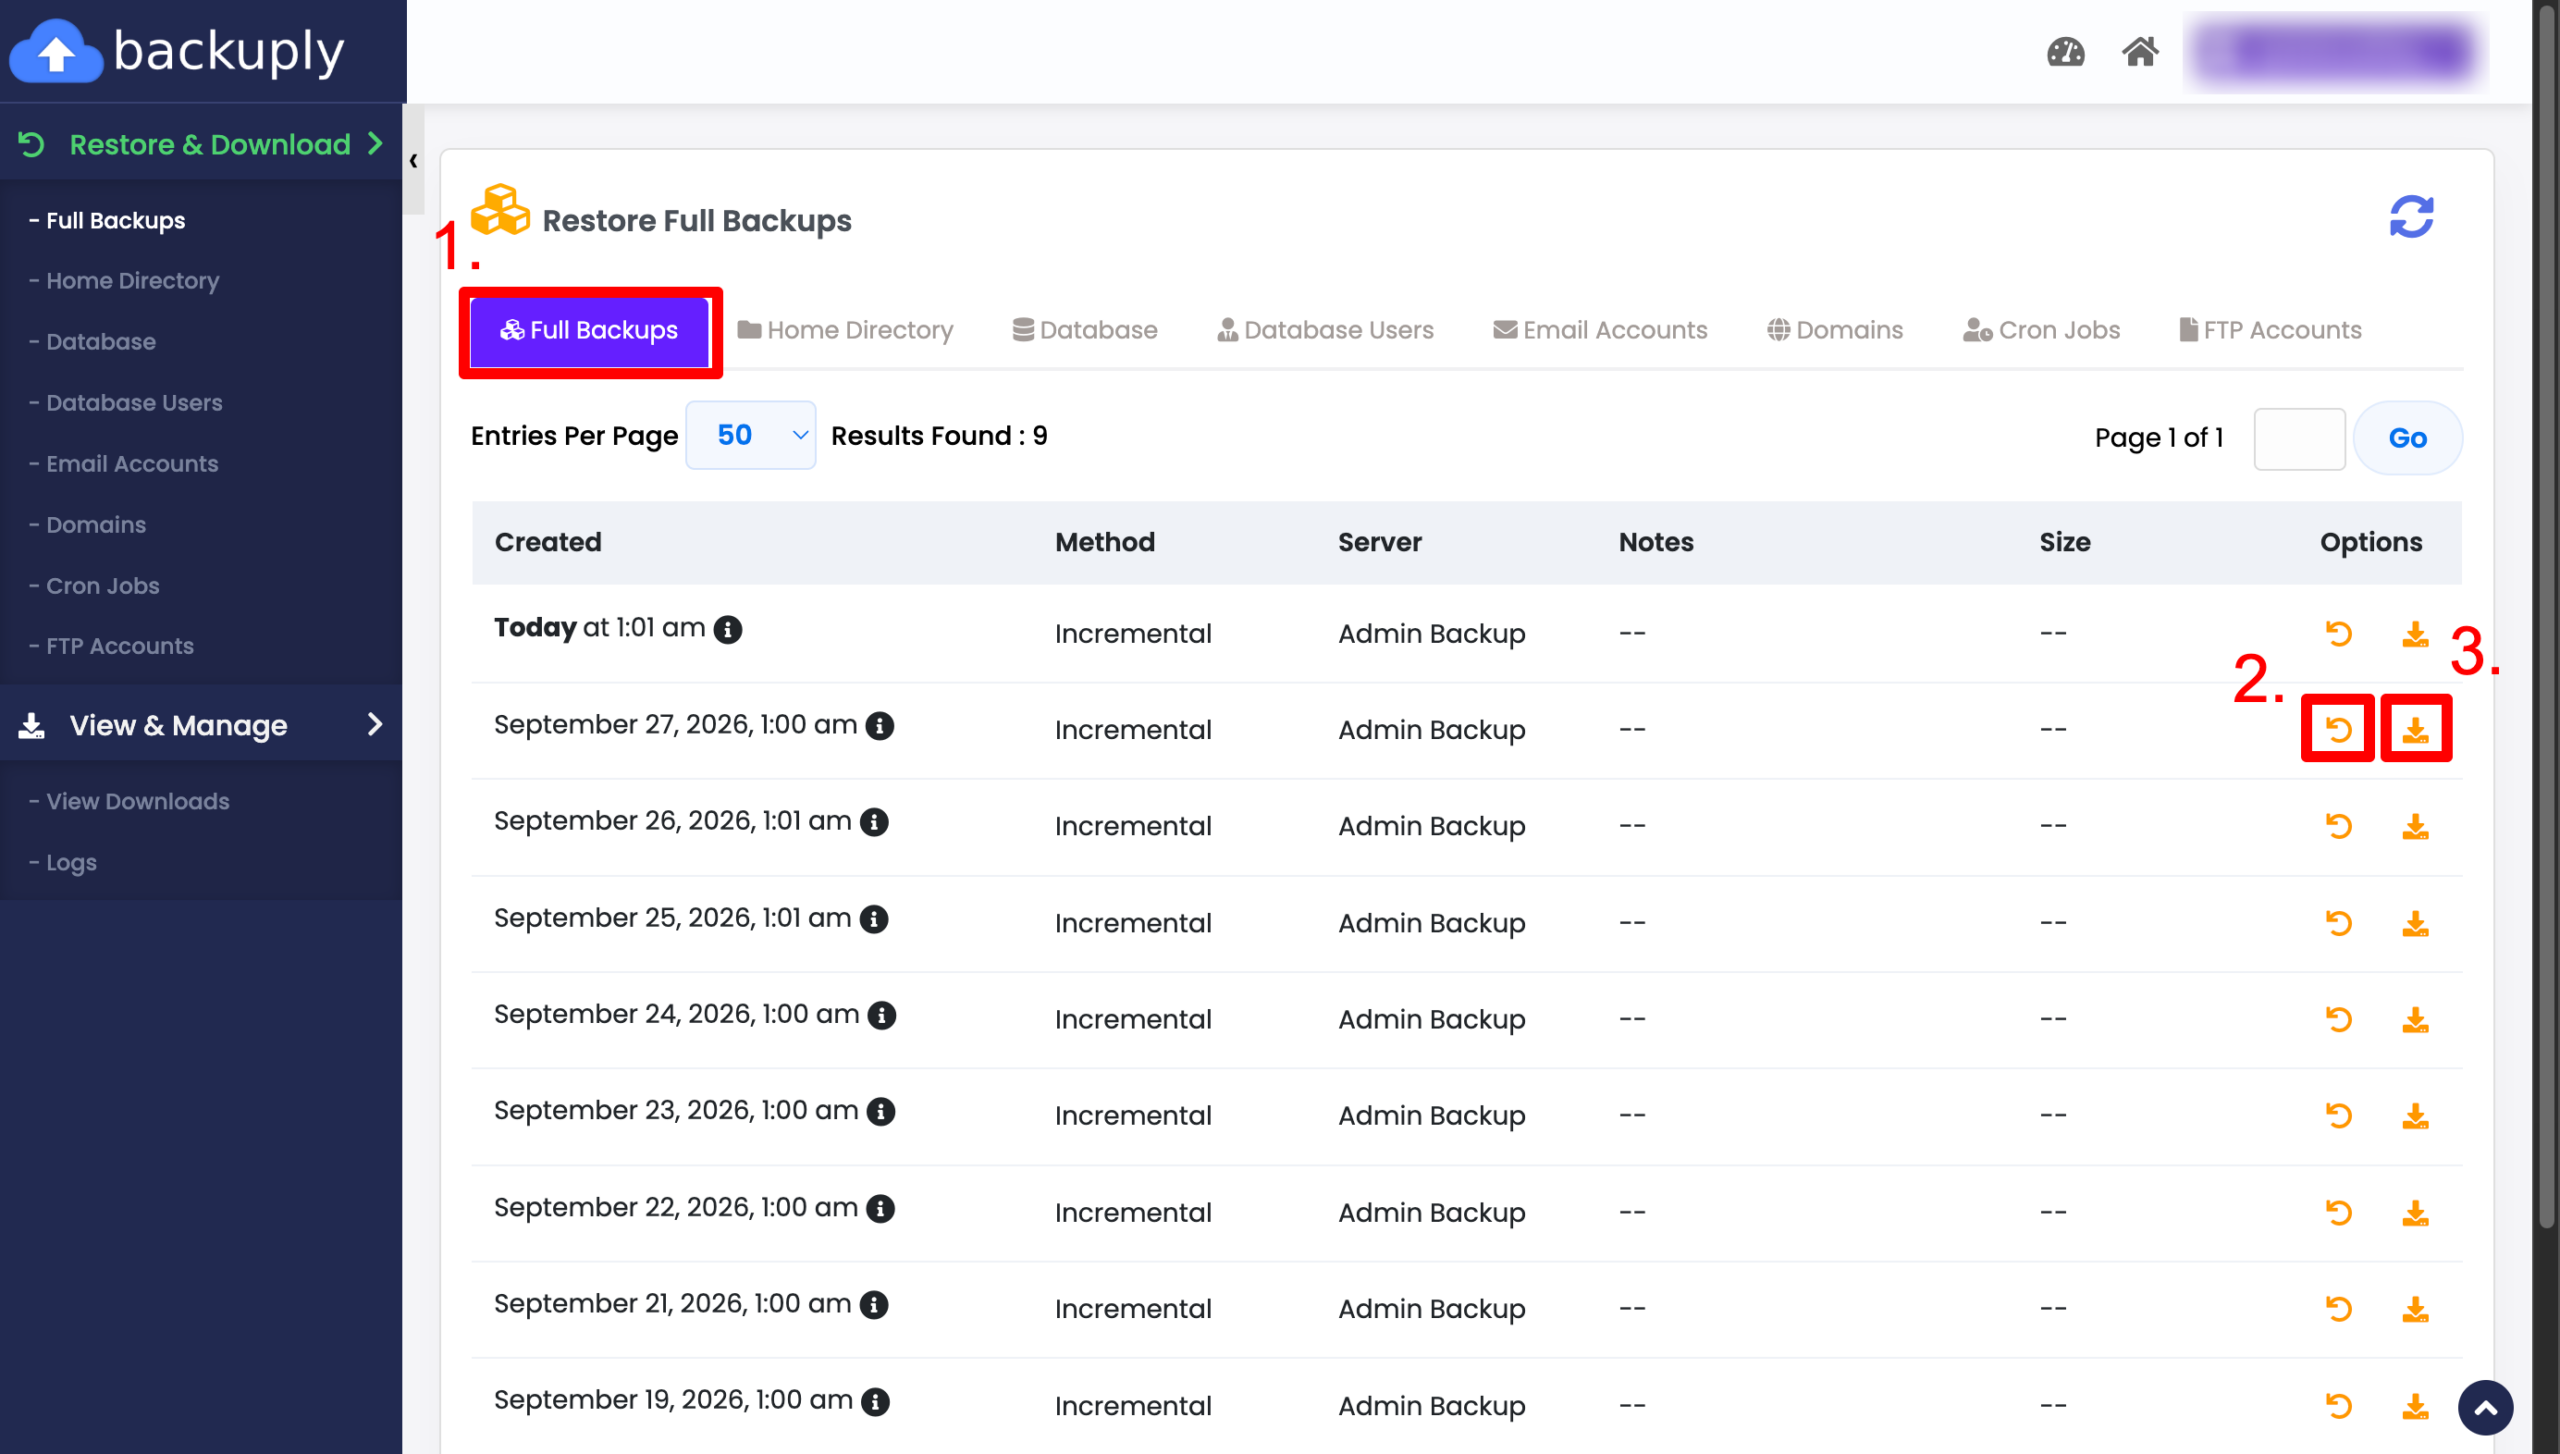
Task: Restore the September 26, 2026 backup
Action: click(2338, 826)
